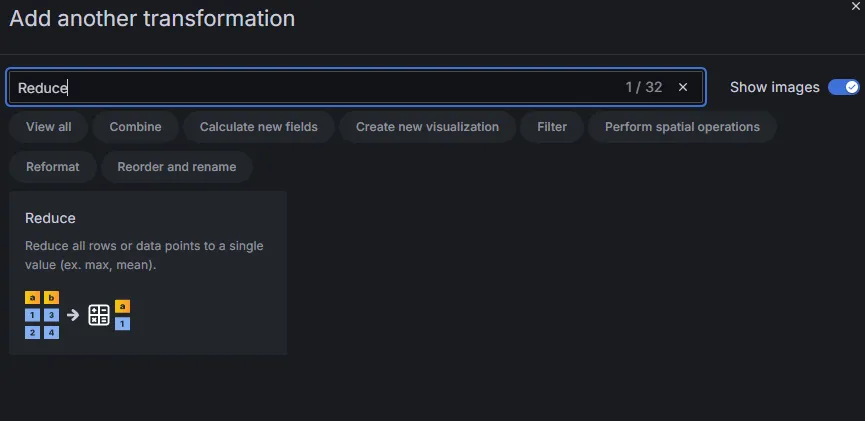865x421 pixels.
Task: Click the Reduce card description text
Action: [144, 255]
